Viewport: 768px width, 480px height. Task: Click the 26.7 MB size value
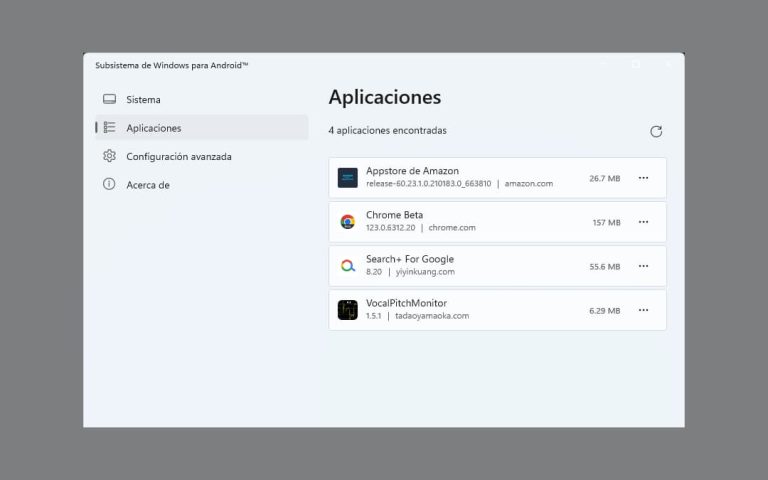point(604,178)
